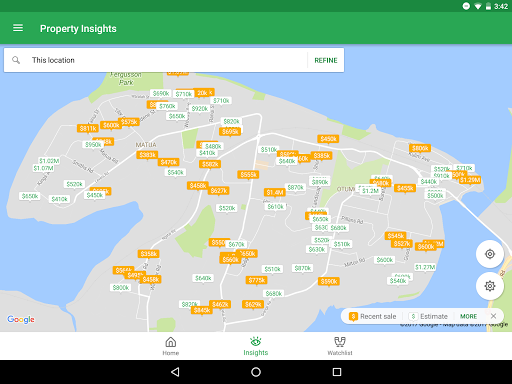Tap the $950k estimate marker

(x=93, y=145)
